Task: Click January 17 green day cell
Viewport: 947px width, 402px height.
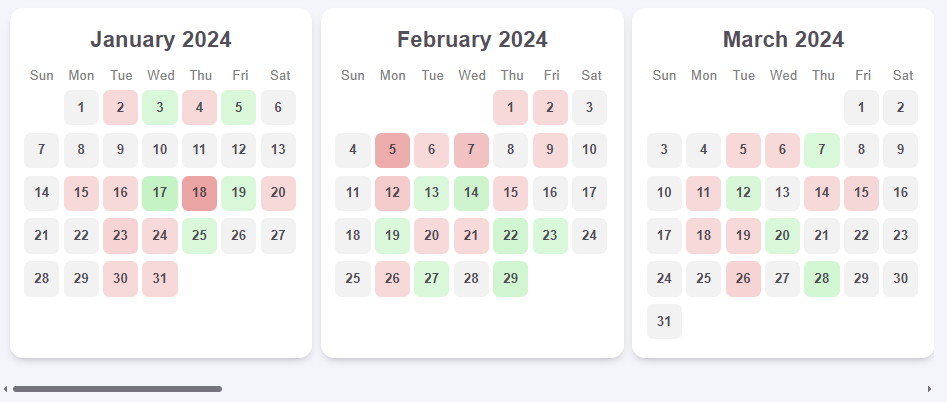Action: tap(160, 193)
